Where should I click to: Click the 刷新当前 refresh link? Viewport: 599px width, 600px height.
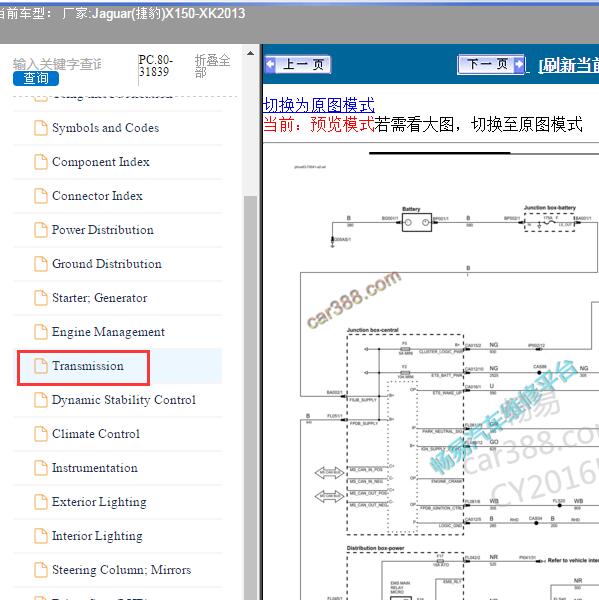coord(568,66)
